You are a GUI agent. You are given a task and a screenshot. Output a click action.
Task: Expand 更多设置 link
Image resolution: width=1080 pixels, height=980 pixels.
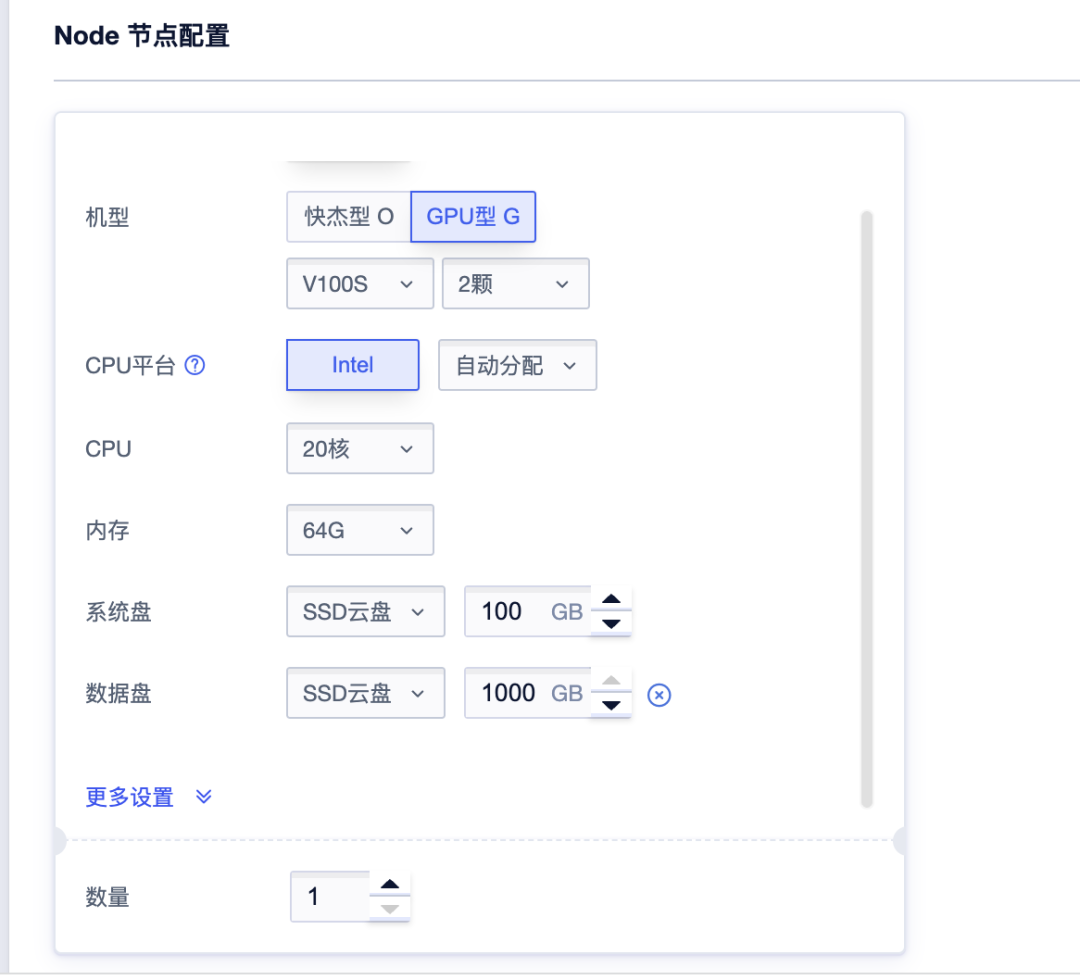click(129, 797)
